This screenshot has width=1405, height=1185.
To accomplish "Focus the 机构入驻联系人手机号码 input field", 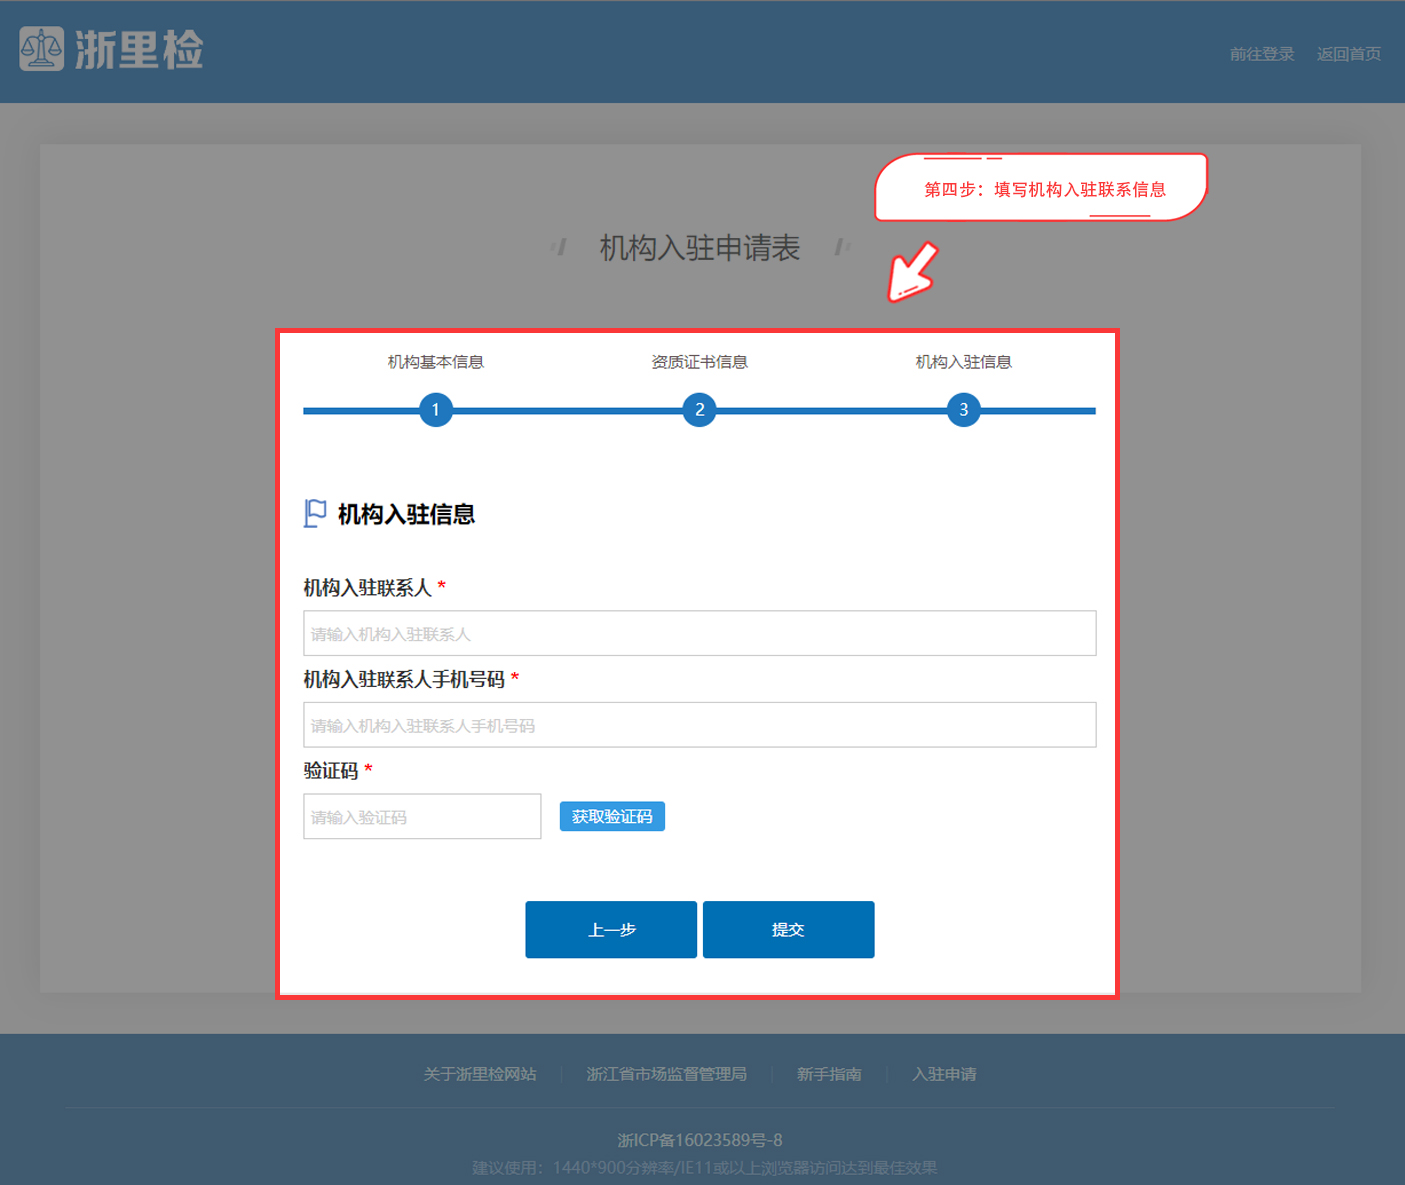I will (x=699, y=725).
